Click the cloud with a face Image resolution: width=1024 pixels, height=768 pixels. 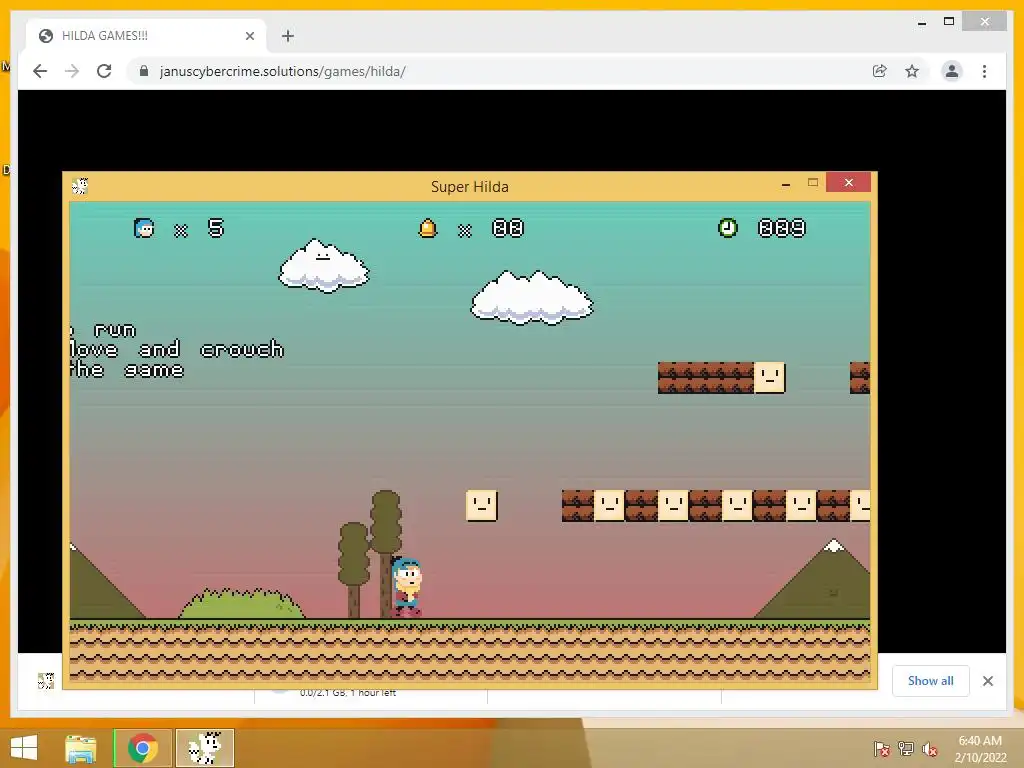(324, 265)
